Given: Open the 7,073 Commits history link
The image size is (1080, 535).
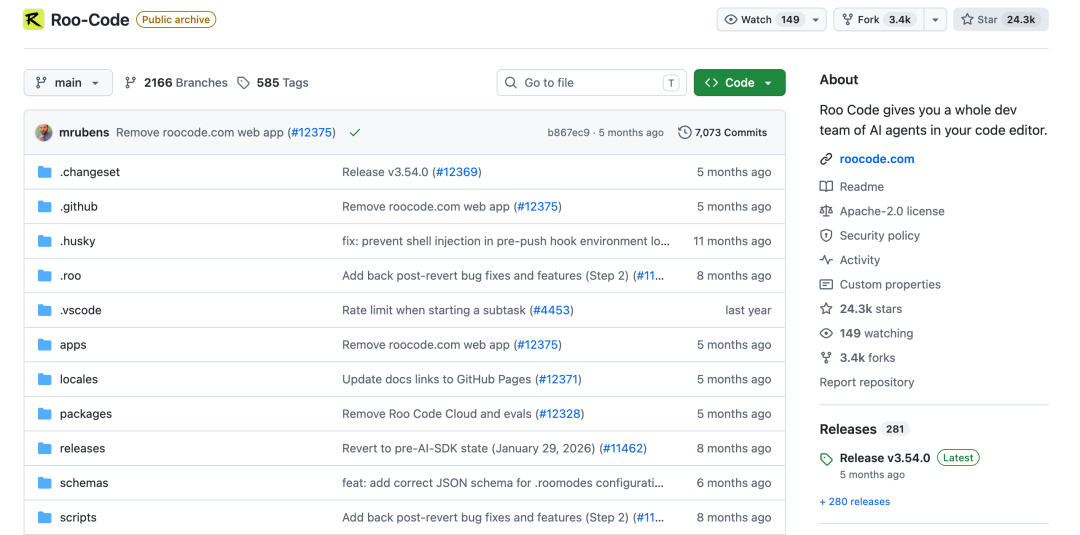Looking at the screenshot, I should point(723,132).
